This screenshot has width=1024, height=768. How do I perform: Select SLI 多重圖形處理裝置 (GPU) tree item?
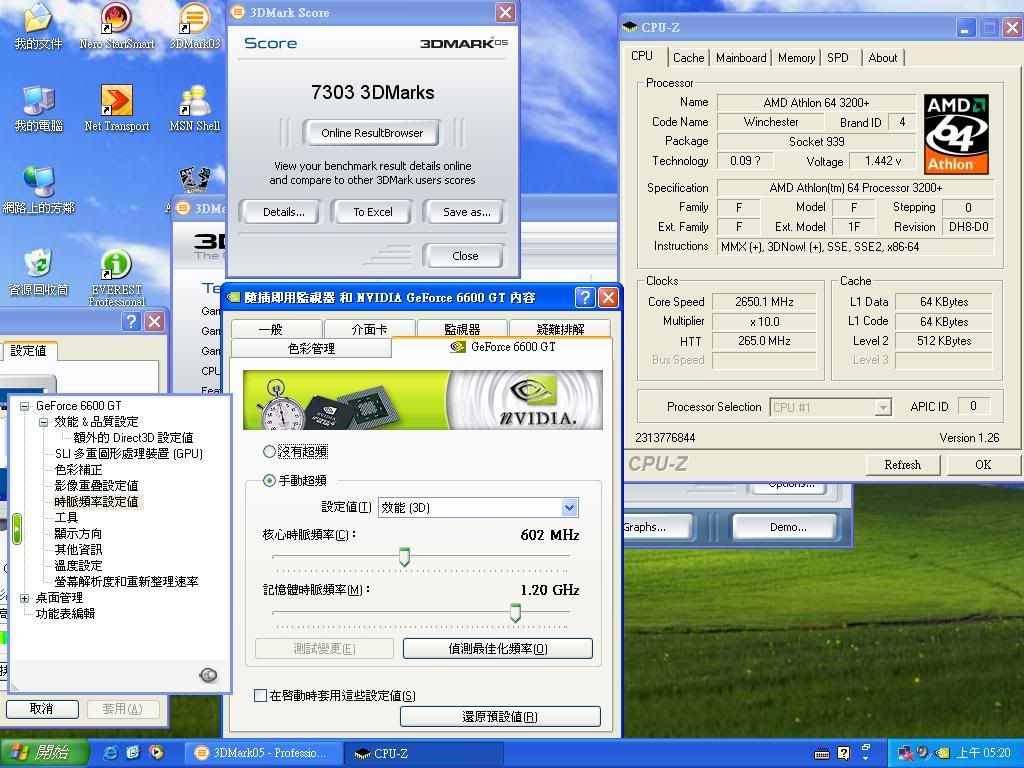coord(129,454)
